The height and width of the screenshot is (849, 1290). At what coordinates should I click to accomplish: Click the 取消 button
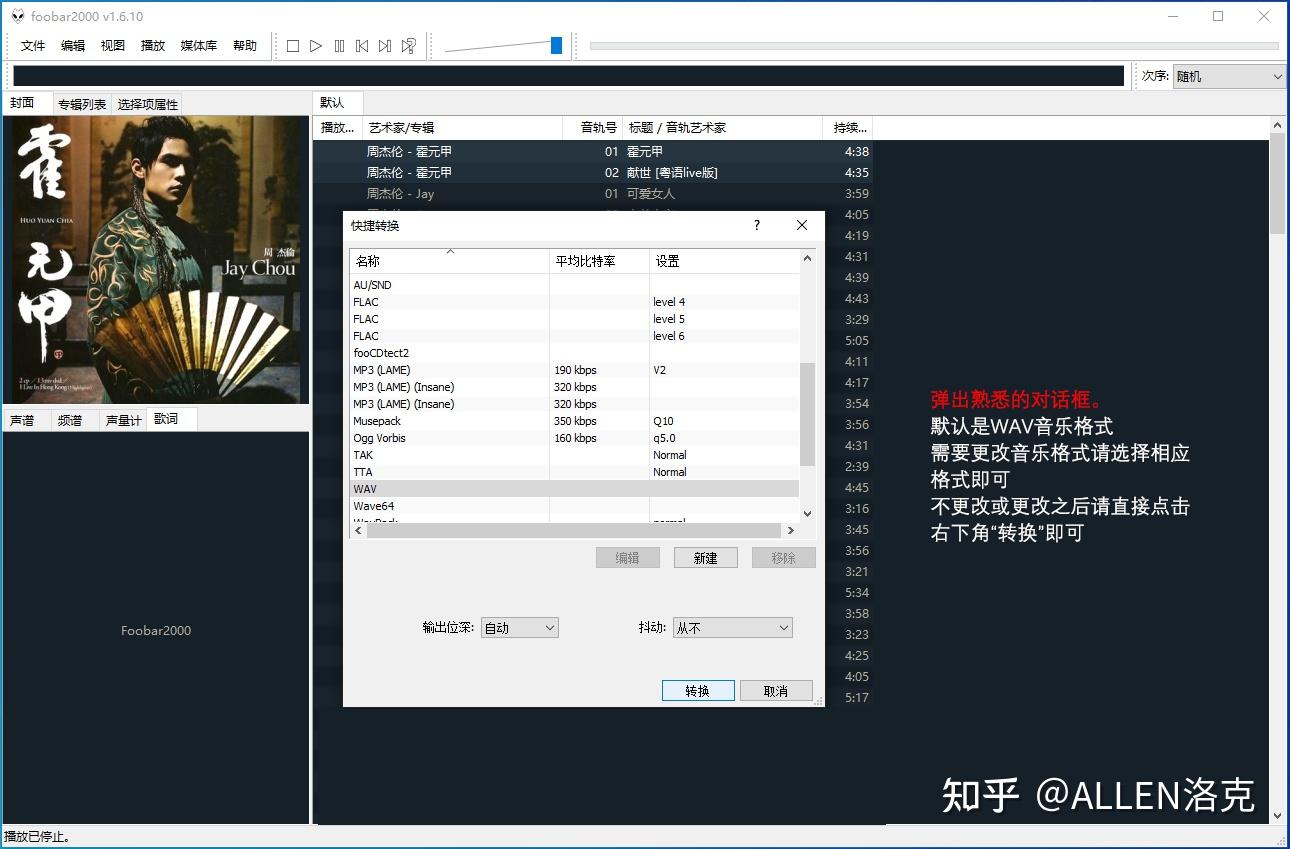coord(776,691)
